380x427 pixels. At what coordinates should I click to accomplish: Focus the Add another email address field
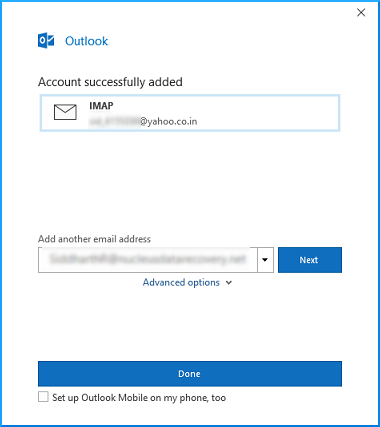coord(148,260)
